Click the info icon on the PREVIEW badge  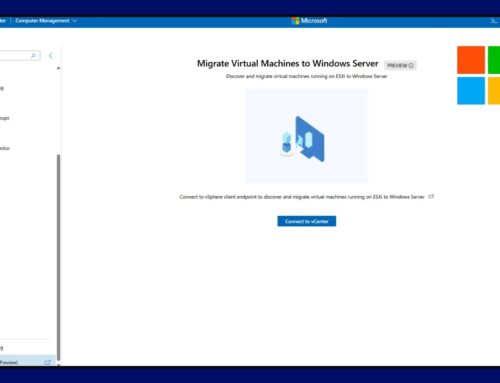click(x=411, y=65)
